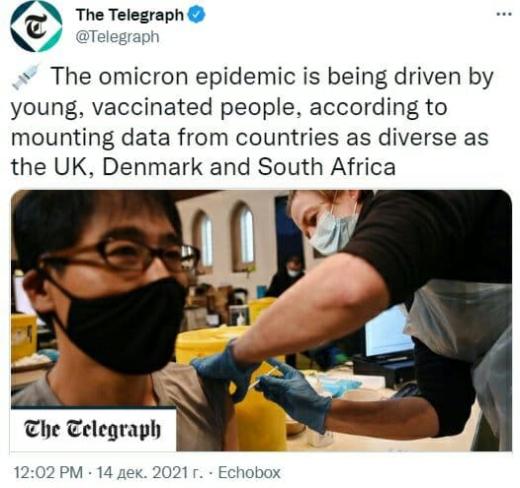Viewport: 520px width, 488px height.
Task: Click the @Telegraph handle
Action: pyautogui.click(x=117, y=37)
